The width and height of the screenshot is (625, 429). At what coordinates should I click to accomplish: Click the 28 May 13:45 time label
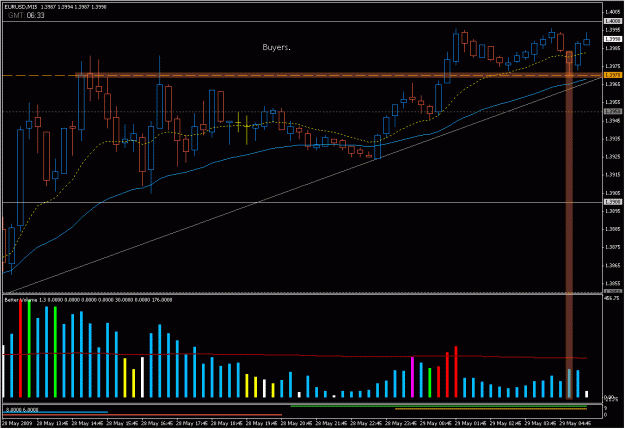(x=52, y=423)
